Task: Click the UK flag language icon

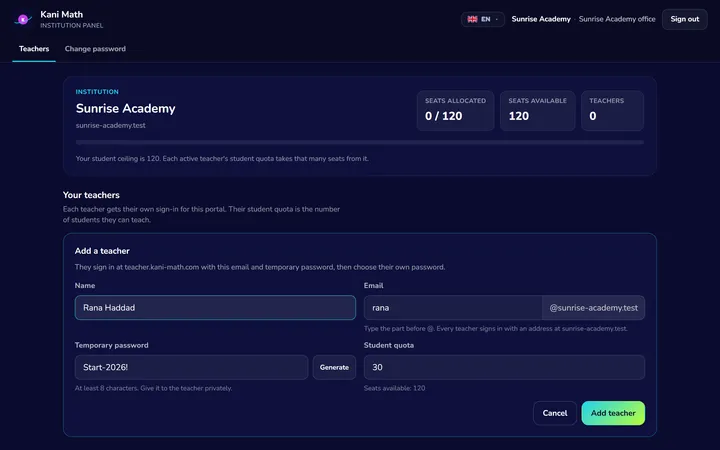Action: pos(472,19)
